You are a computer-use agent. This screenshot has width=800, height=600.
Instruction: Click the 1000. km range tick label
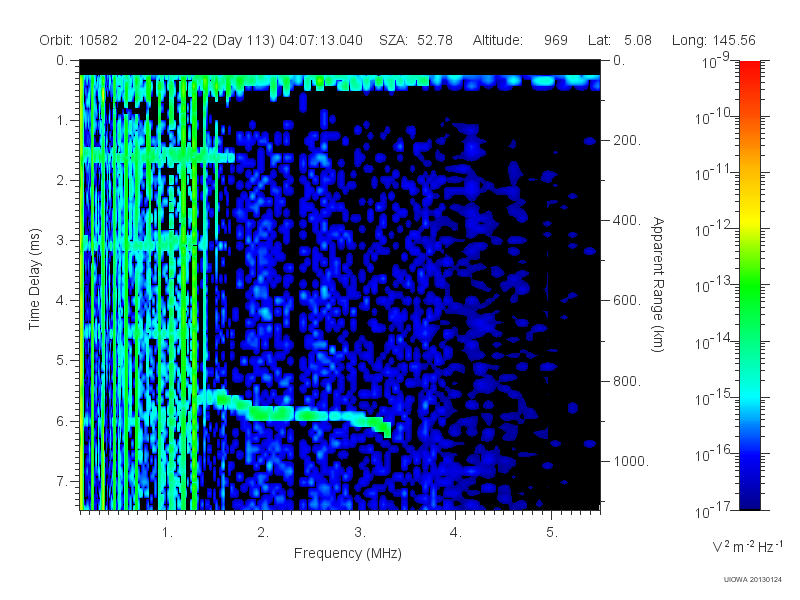click(x=631, y=461)
